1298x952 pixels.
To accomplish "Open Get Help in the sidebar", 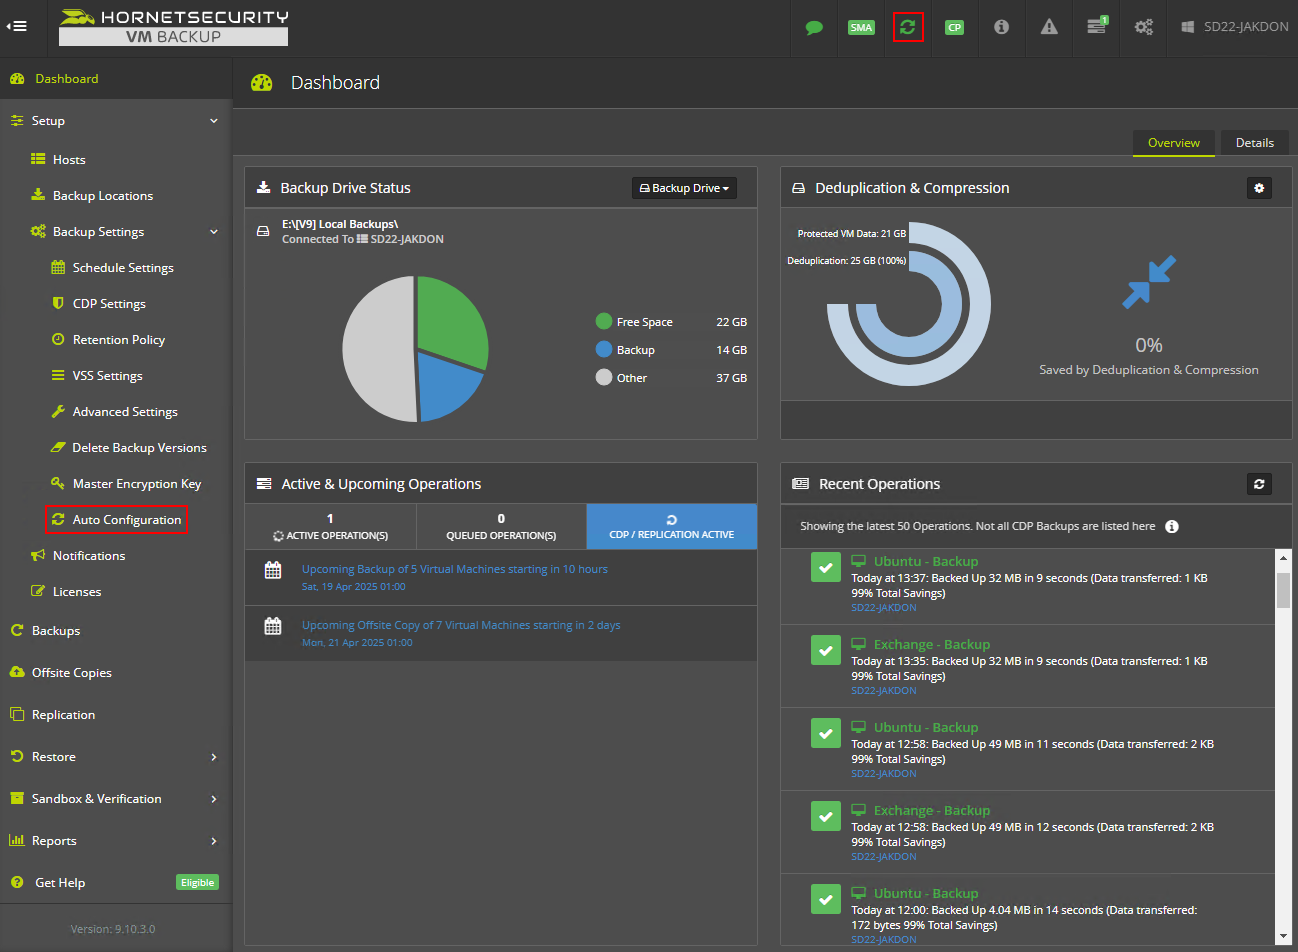I will point(60,883).
